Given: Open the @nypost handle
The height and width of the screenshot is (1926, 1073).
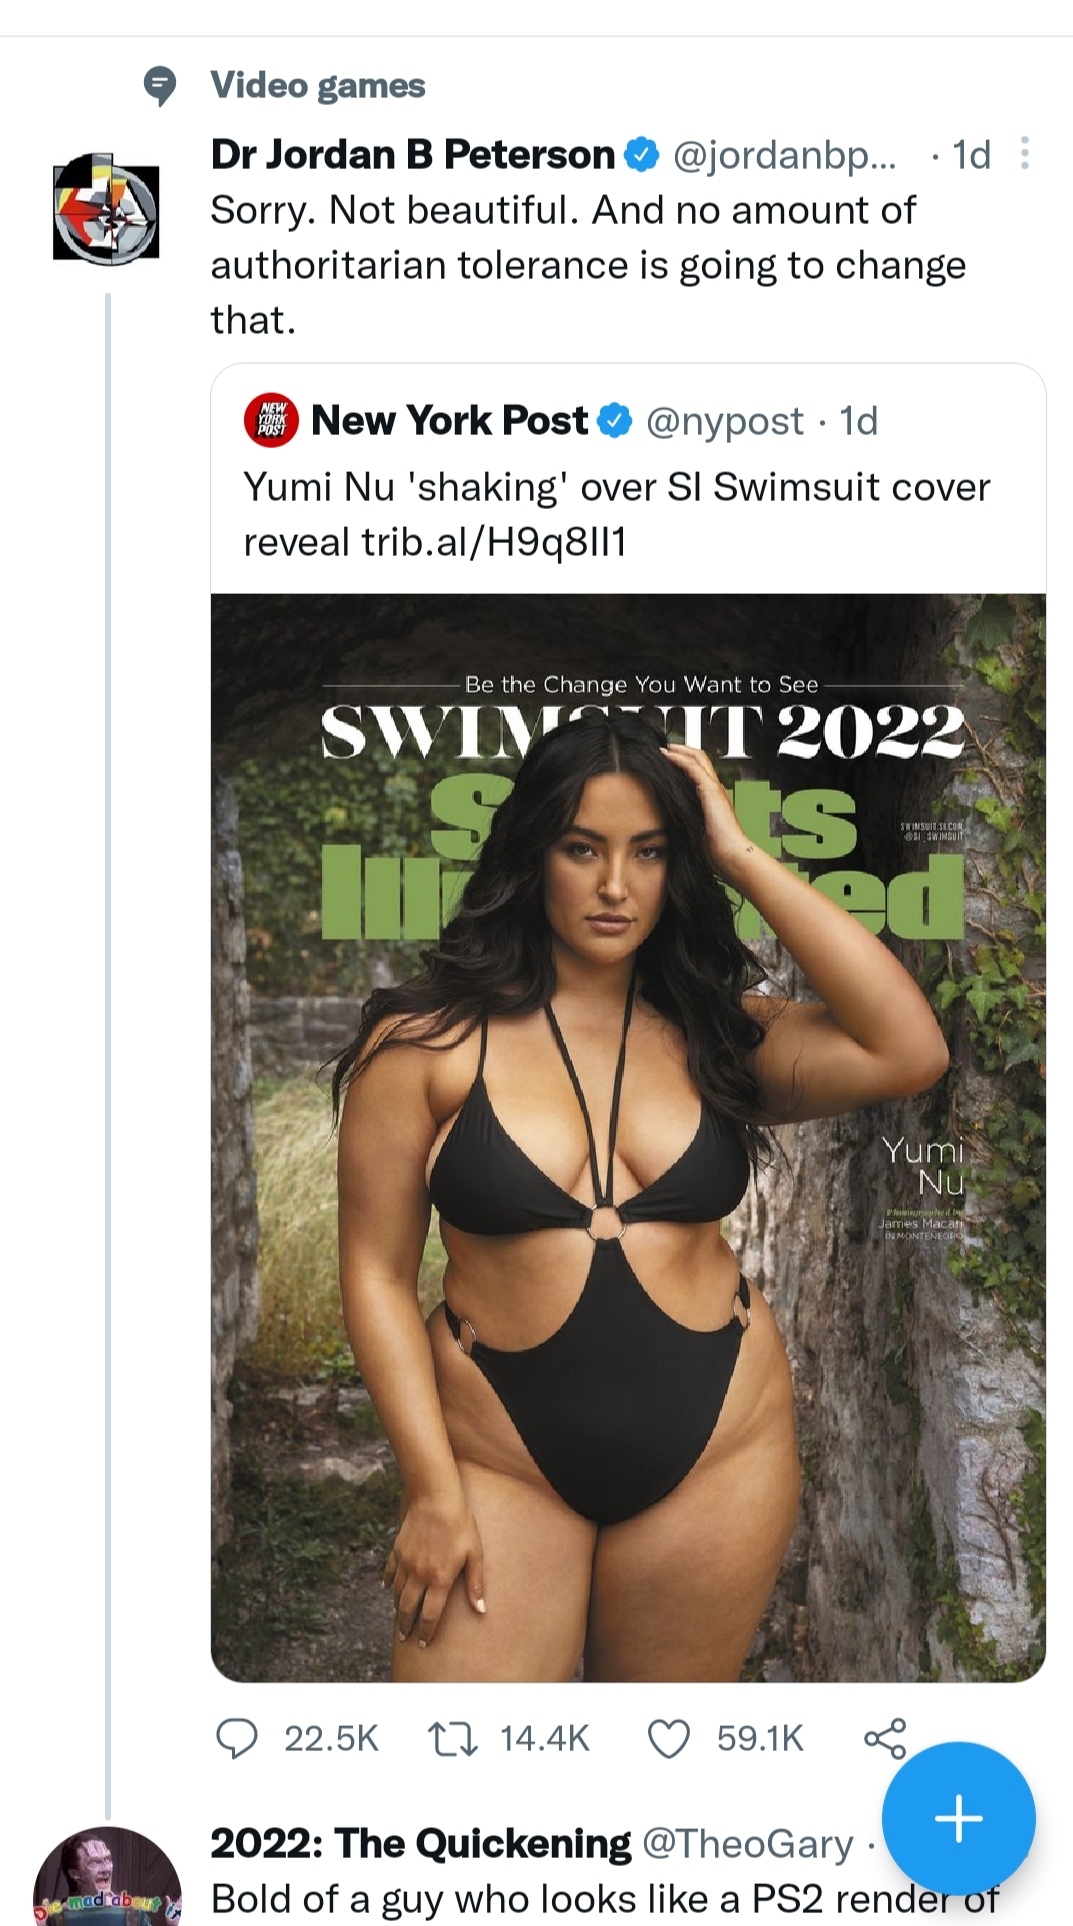Looking at the screenshot, I should [725, 421].
